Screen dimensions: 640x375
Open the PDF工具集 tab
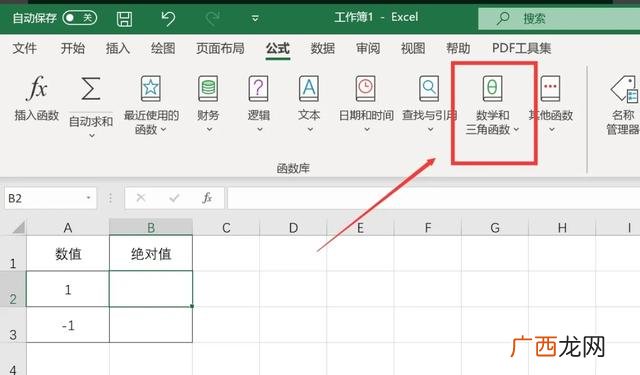pyautogui.click(x=521, y=48)
